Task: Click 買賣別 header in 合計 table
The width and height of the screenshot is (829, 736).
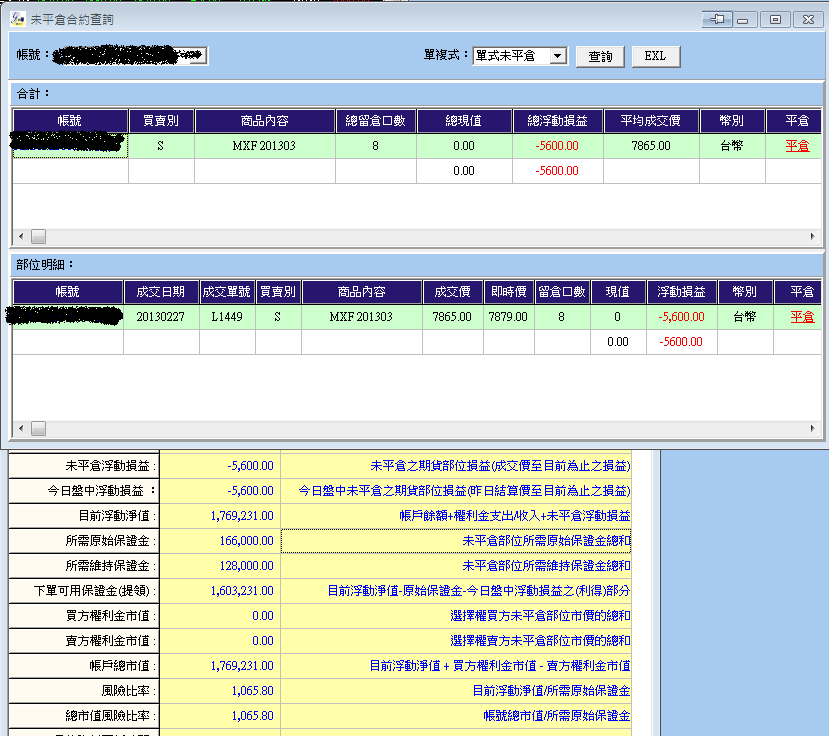Action: tap(161, 121)
